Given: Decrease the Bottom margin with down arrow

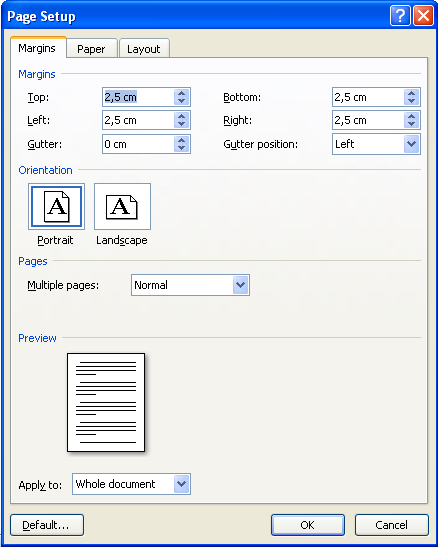Looking at the screenshot, I should coord(411,101).
